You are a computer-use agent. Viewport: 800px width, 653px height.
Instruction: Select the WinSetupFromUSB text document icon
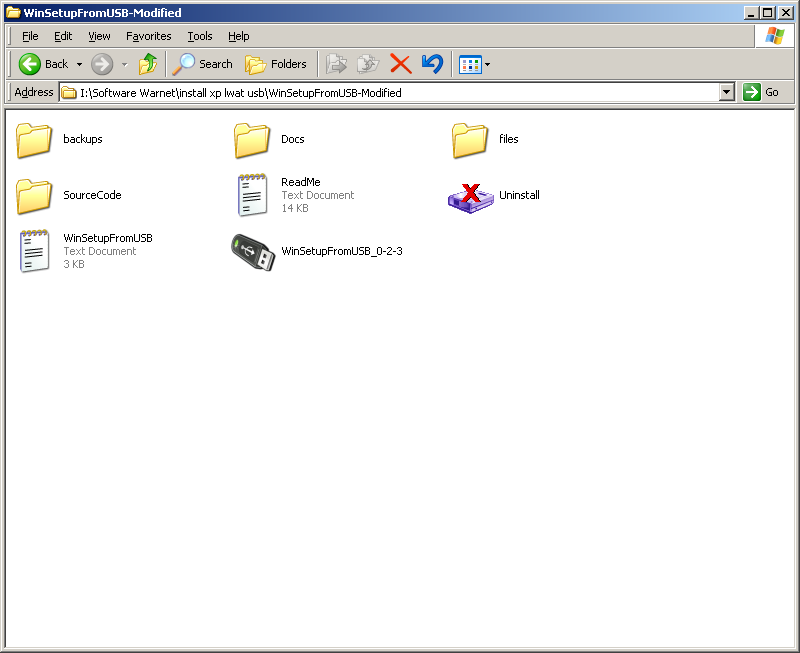pos(34,251)
